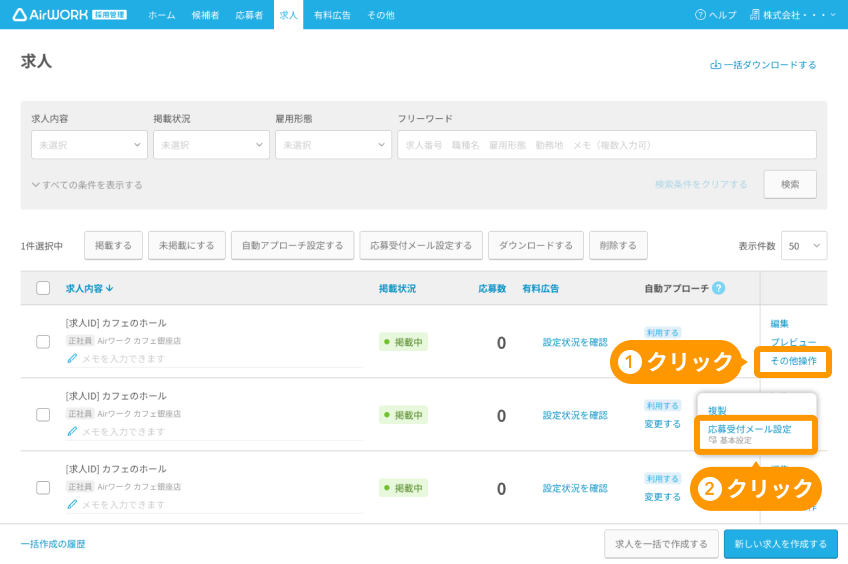848x564 pixels.
Task: Click 掲載中 status in first job row
Action: point(403,342)
